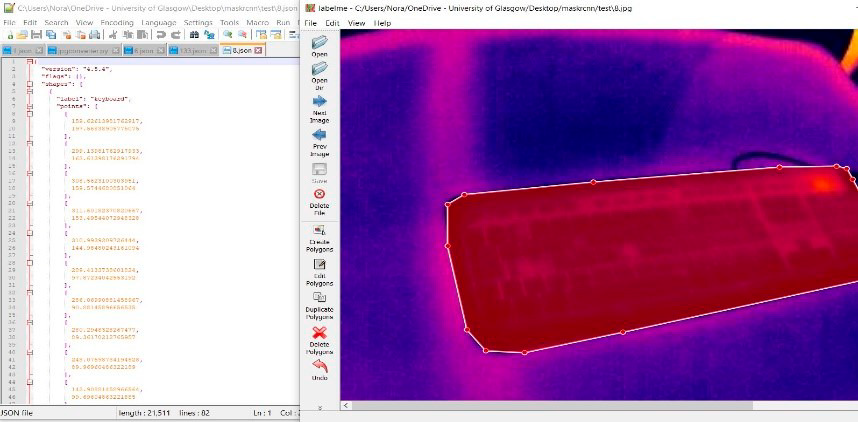This screenshot has height=422, width=858.
Task: Click Delete Polygons red X in labelme
Action: pyautogui.click(x=320, y=340)
